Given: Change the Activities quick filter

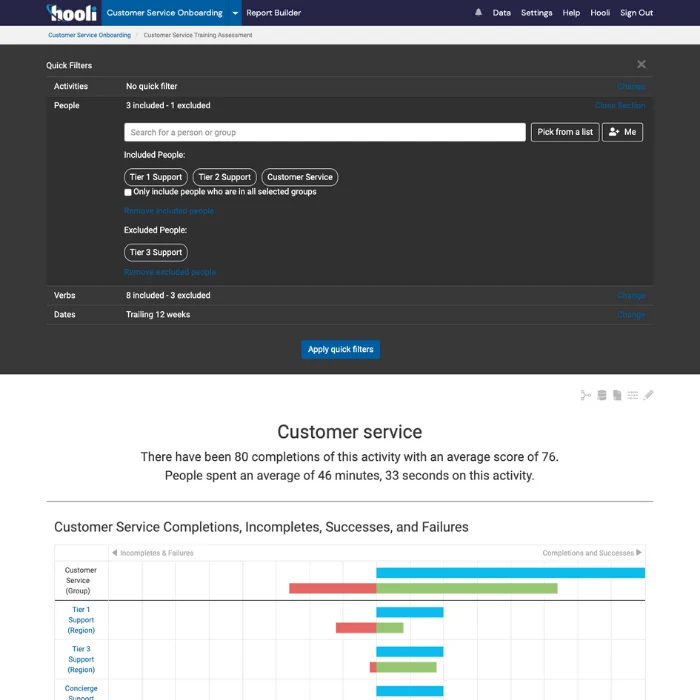Looking at the screenshot, I should [631, 86].
